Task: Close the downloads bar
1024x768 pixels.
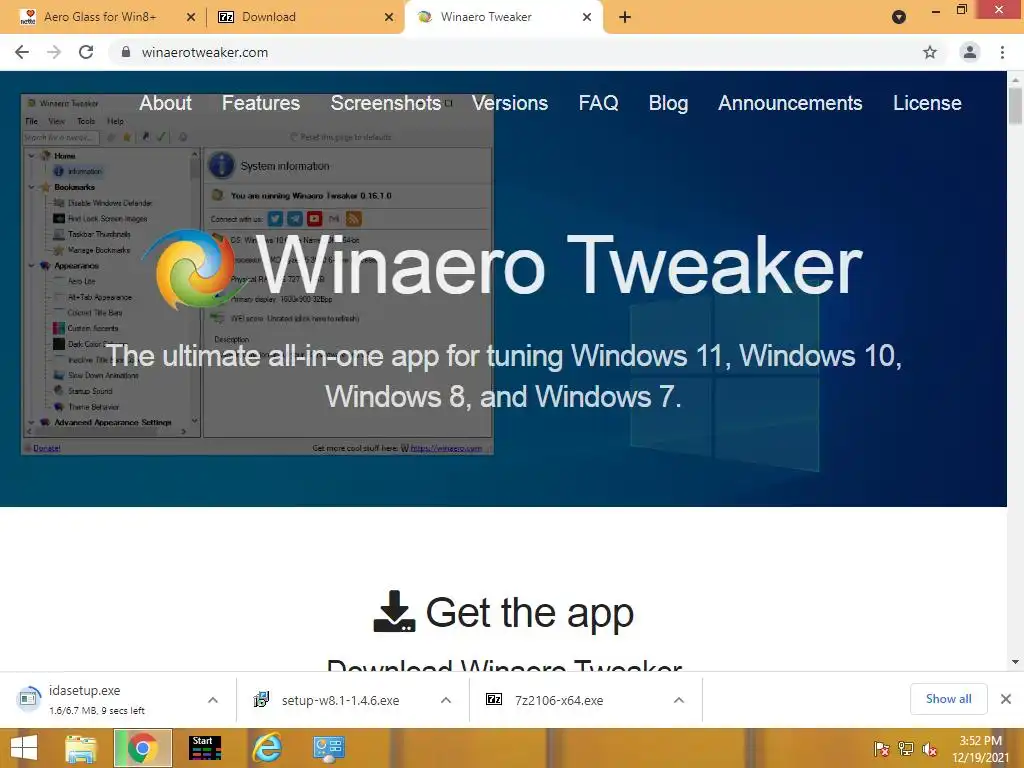Action: [1006, 699]
